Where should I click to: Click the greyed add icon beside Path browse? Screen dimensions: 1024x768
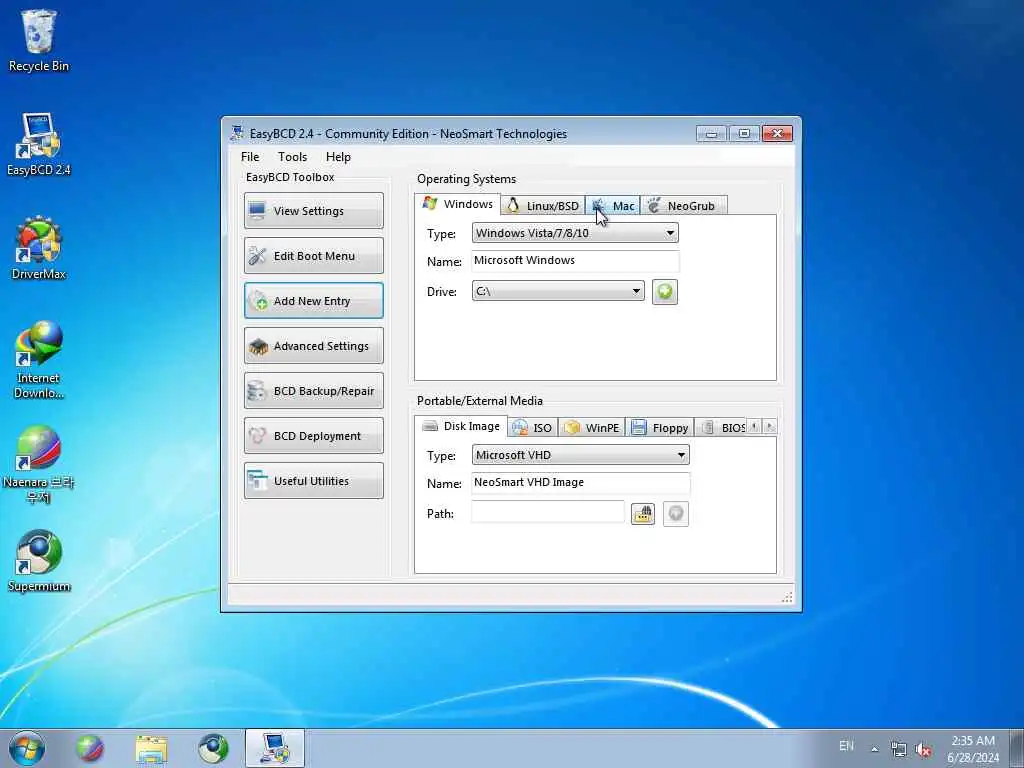coord(676,514)
